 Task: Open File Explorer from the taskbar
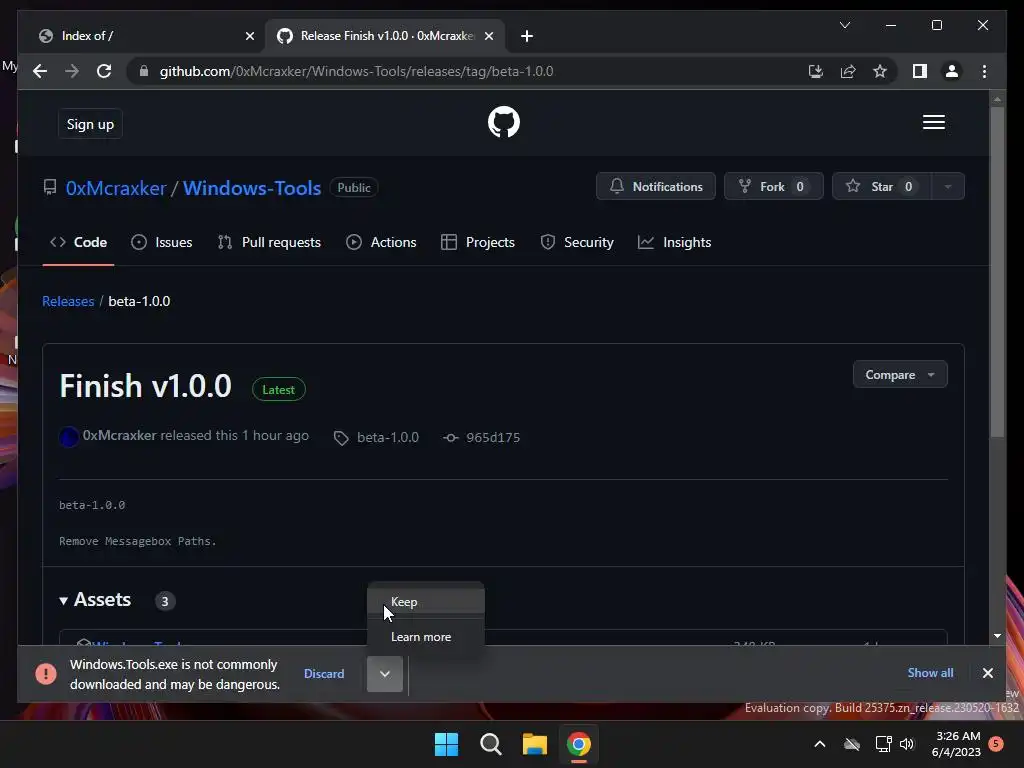click(535, 744)
